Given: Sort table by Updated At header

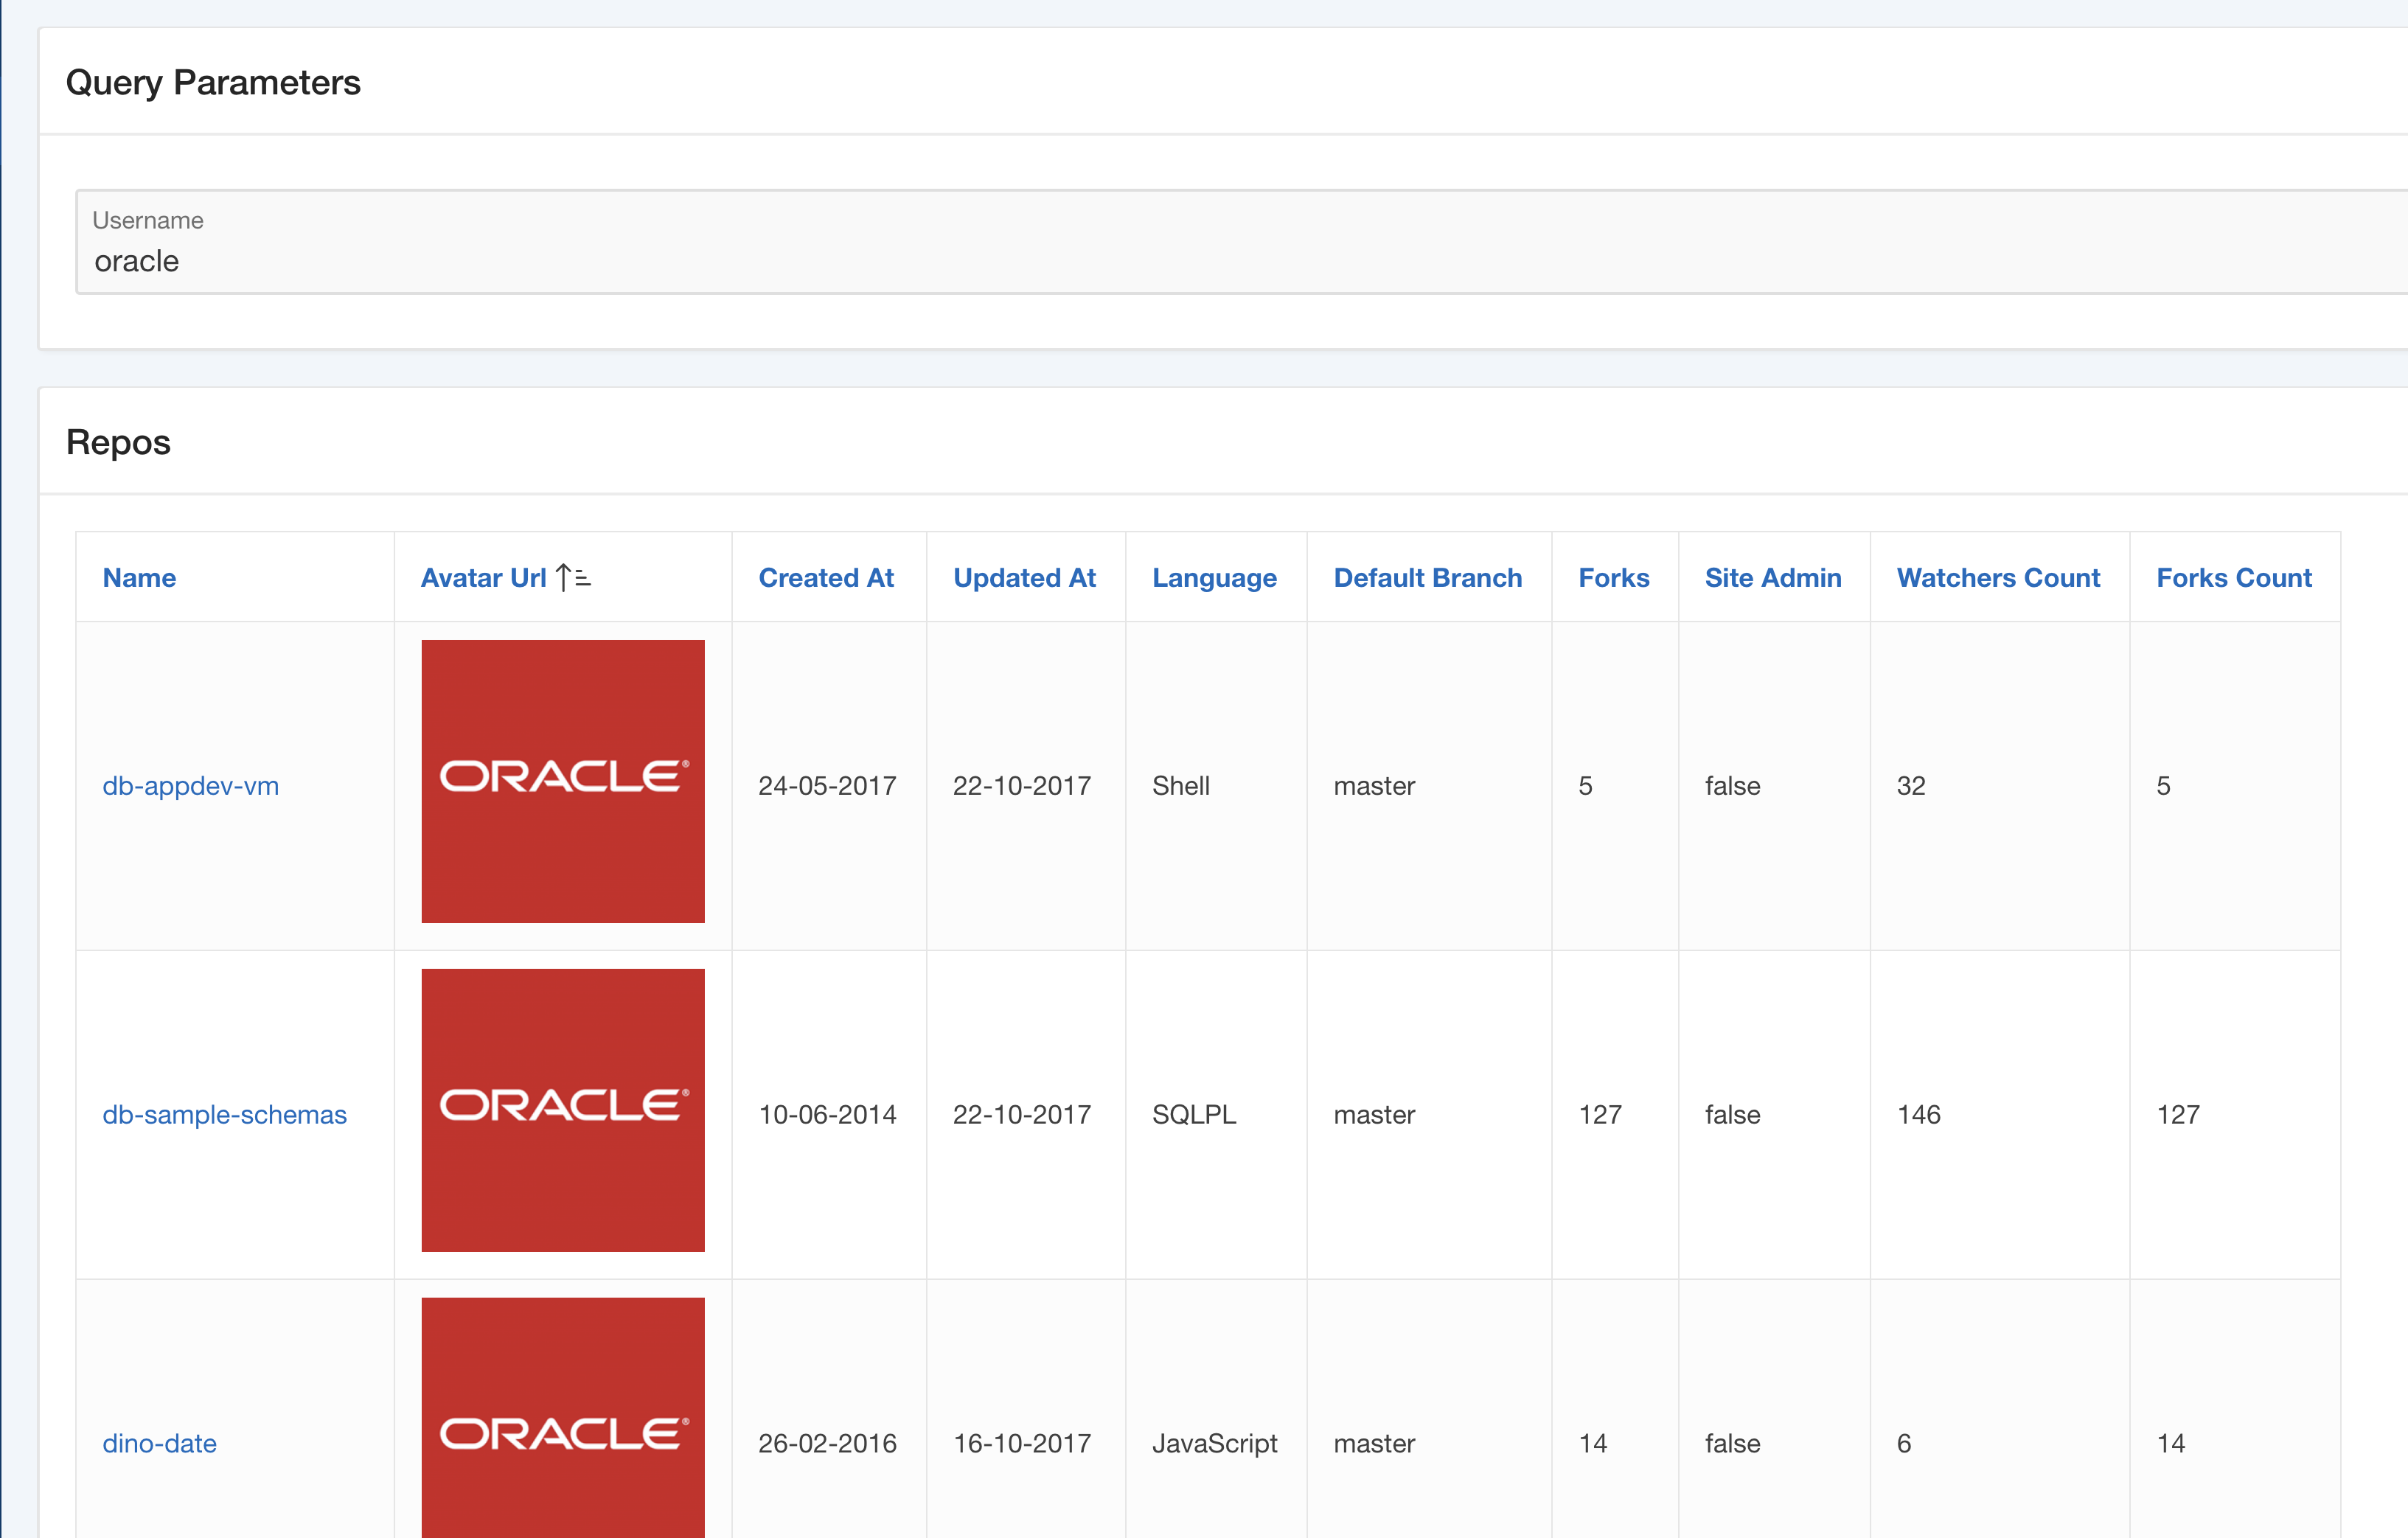Looking at the screenshot, I should pyautogui.click(x=1024, y=578).
